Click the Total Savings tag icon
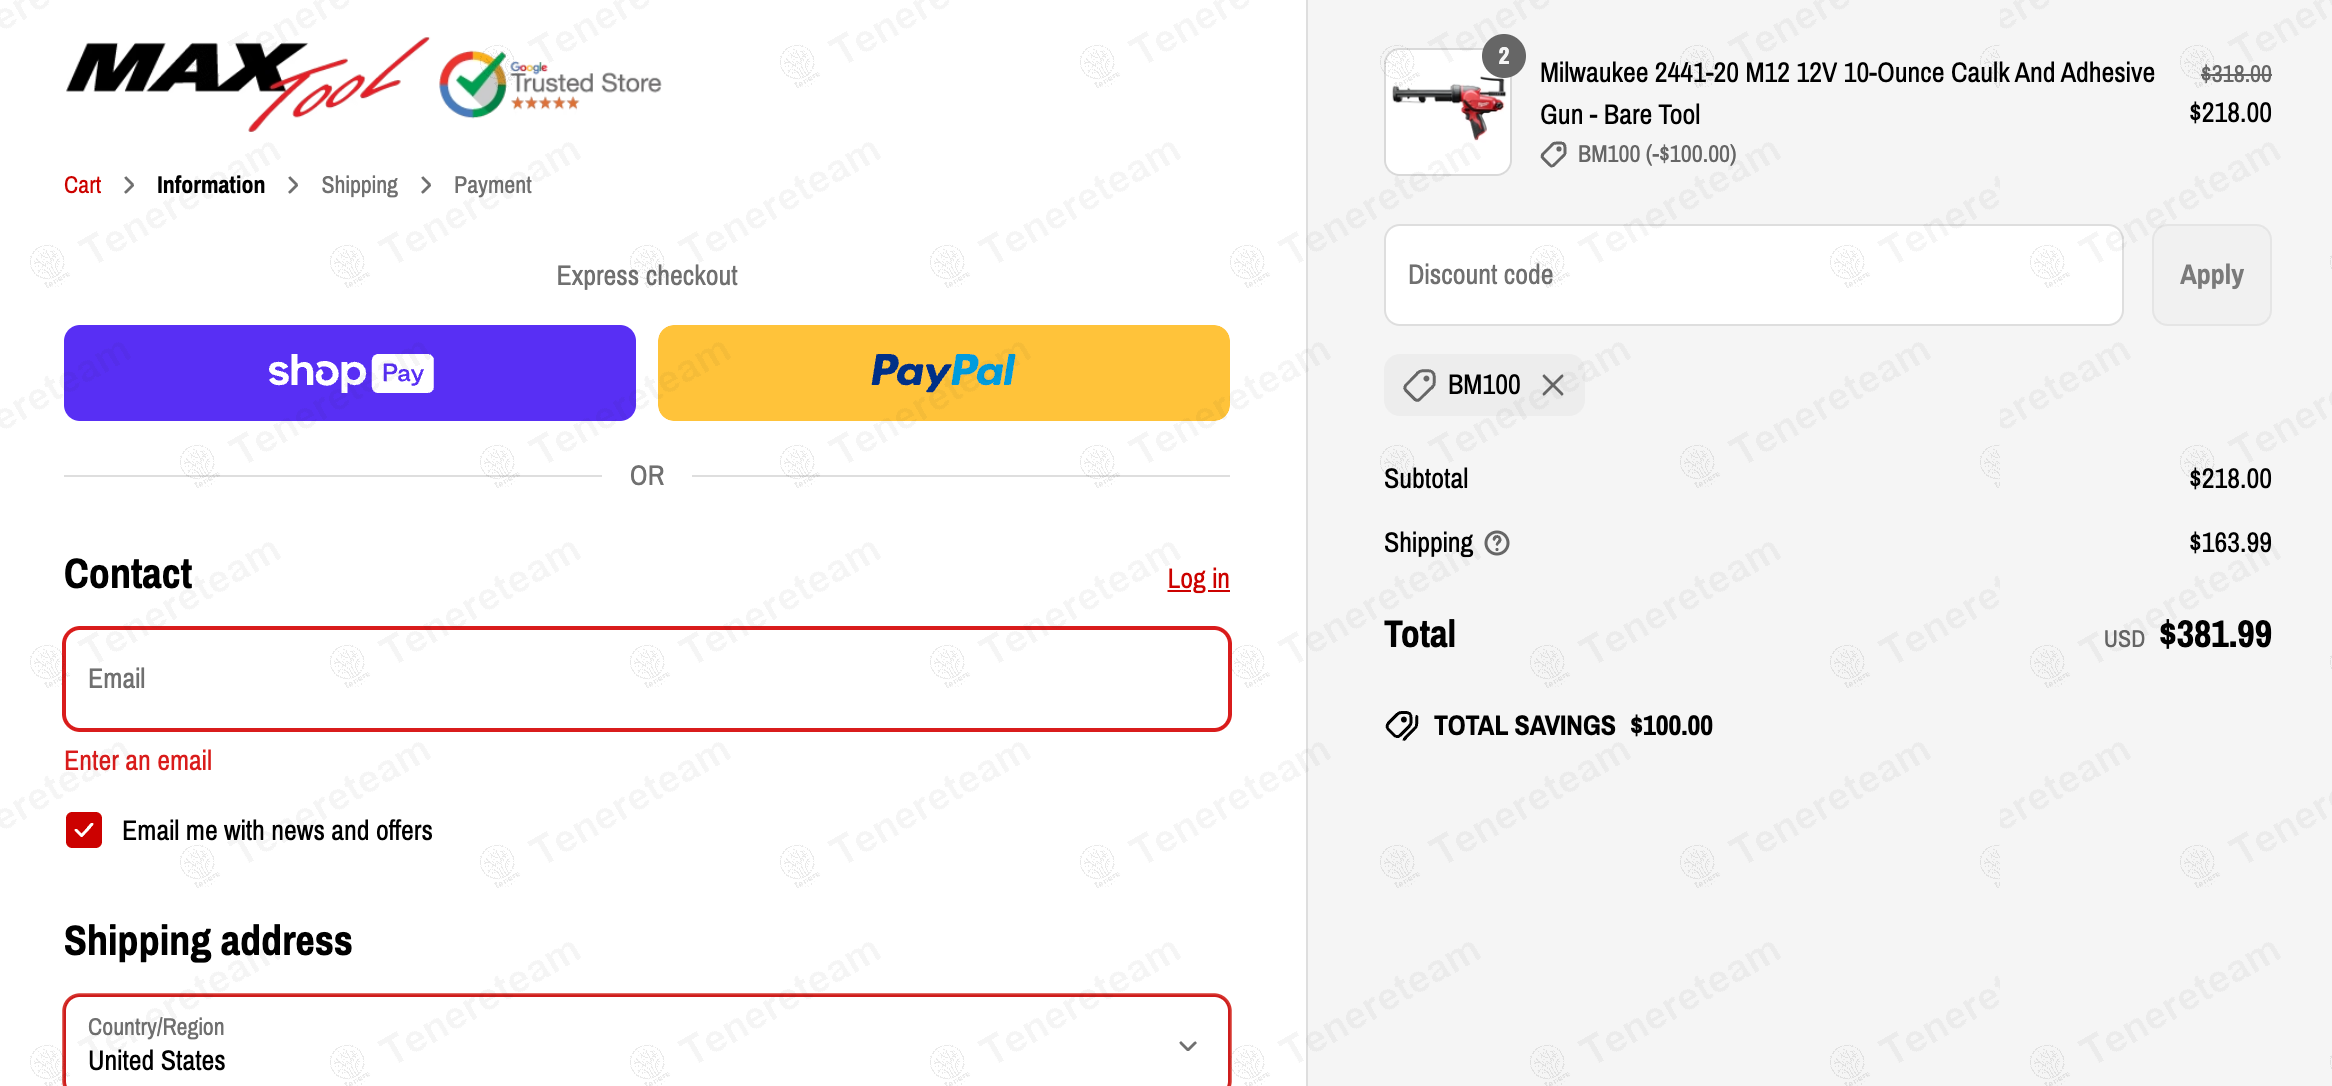2332x1086 pixels. 1402,726
